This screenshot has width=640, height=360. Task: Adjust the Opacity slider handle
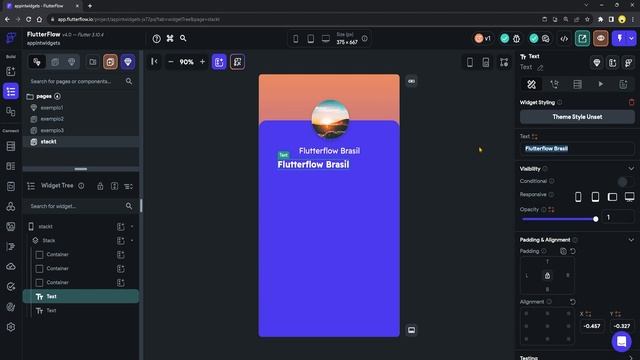596,219
